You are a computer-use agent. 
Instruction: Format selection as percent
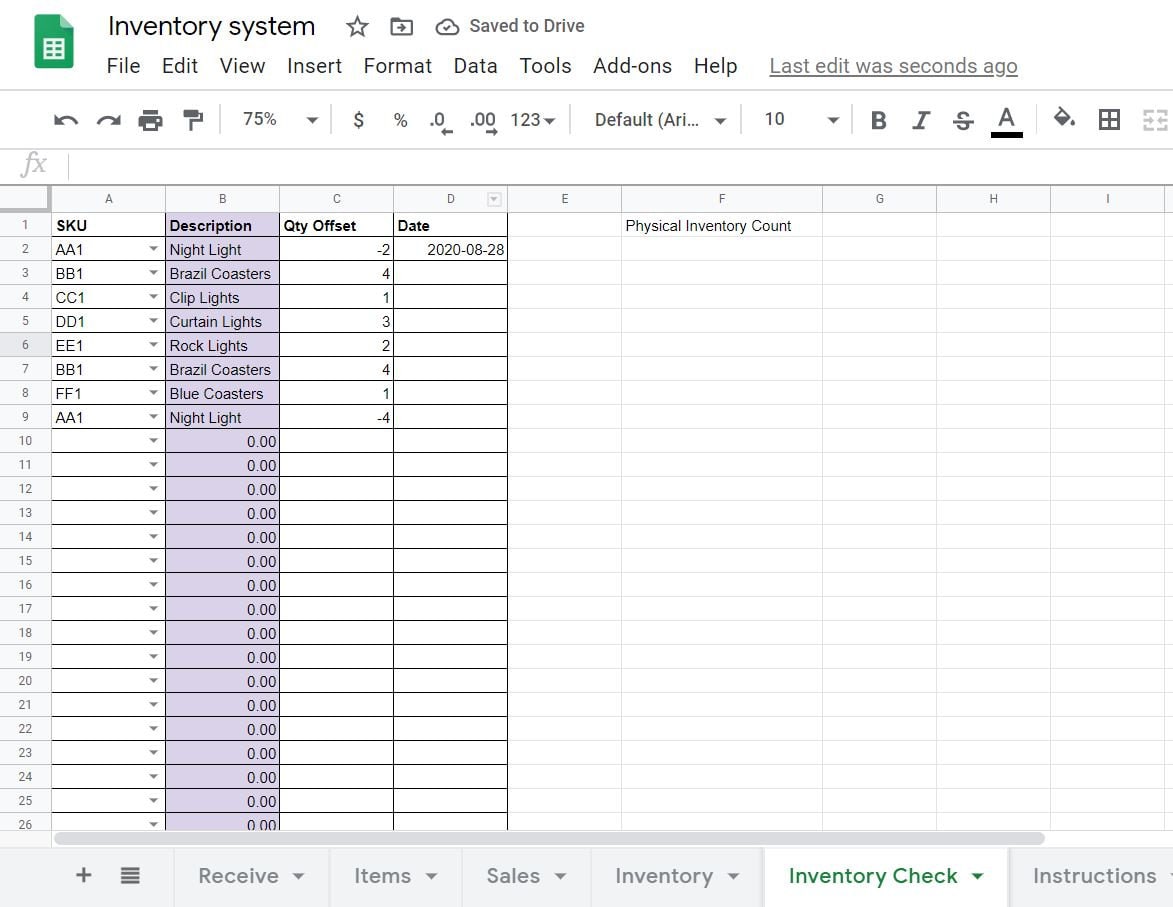point(400,119)
